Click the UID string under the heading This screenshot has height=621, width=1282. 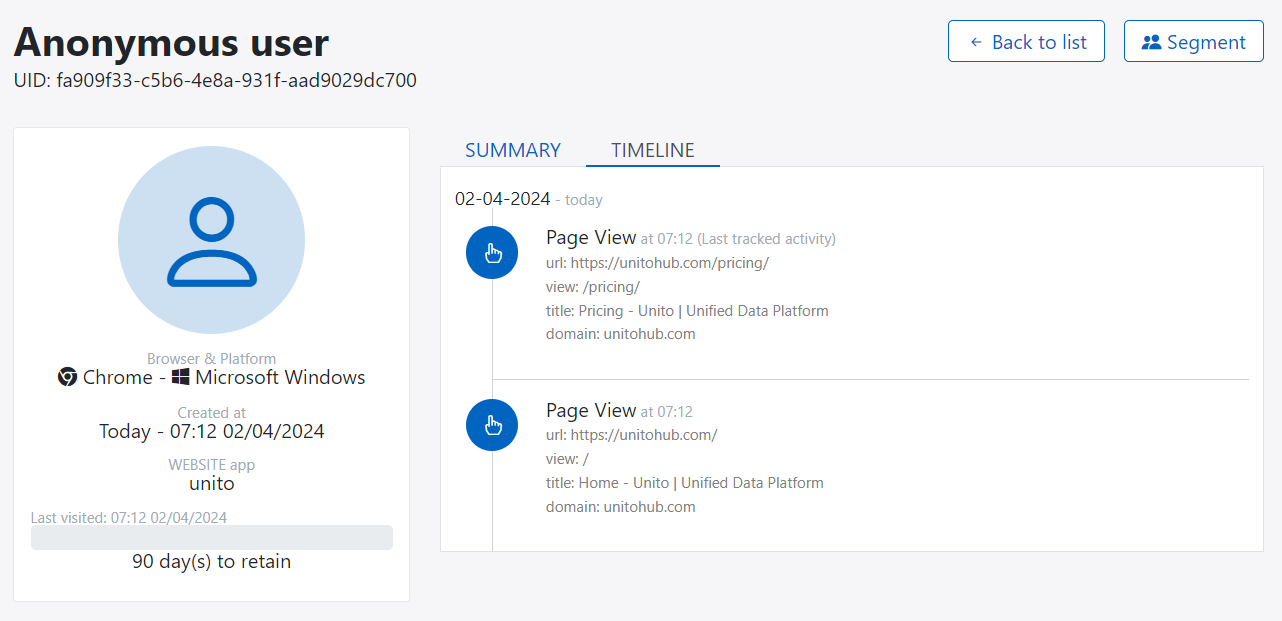click(215, 80)
